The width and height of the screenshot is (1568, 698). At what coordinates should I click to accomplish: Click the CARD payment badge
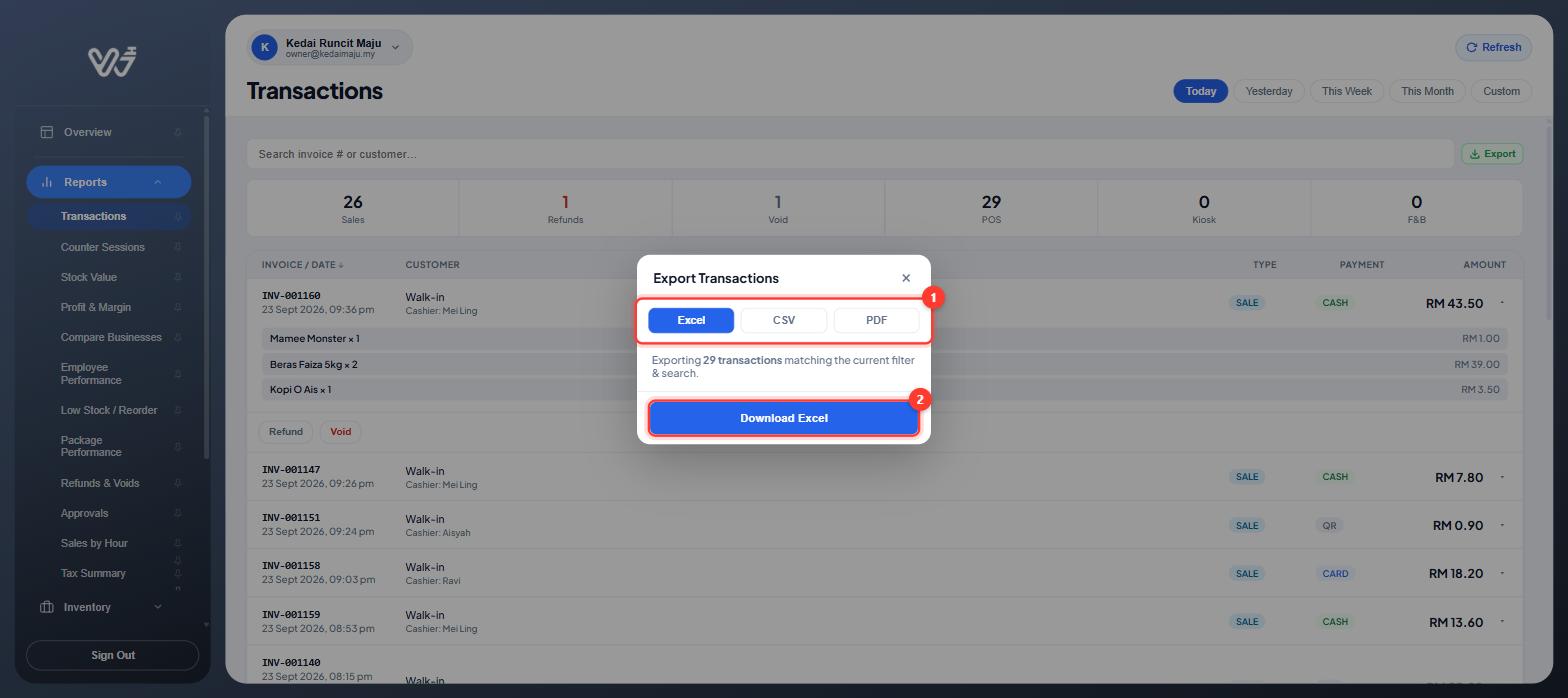click(1335, 574)
